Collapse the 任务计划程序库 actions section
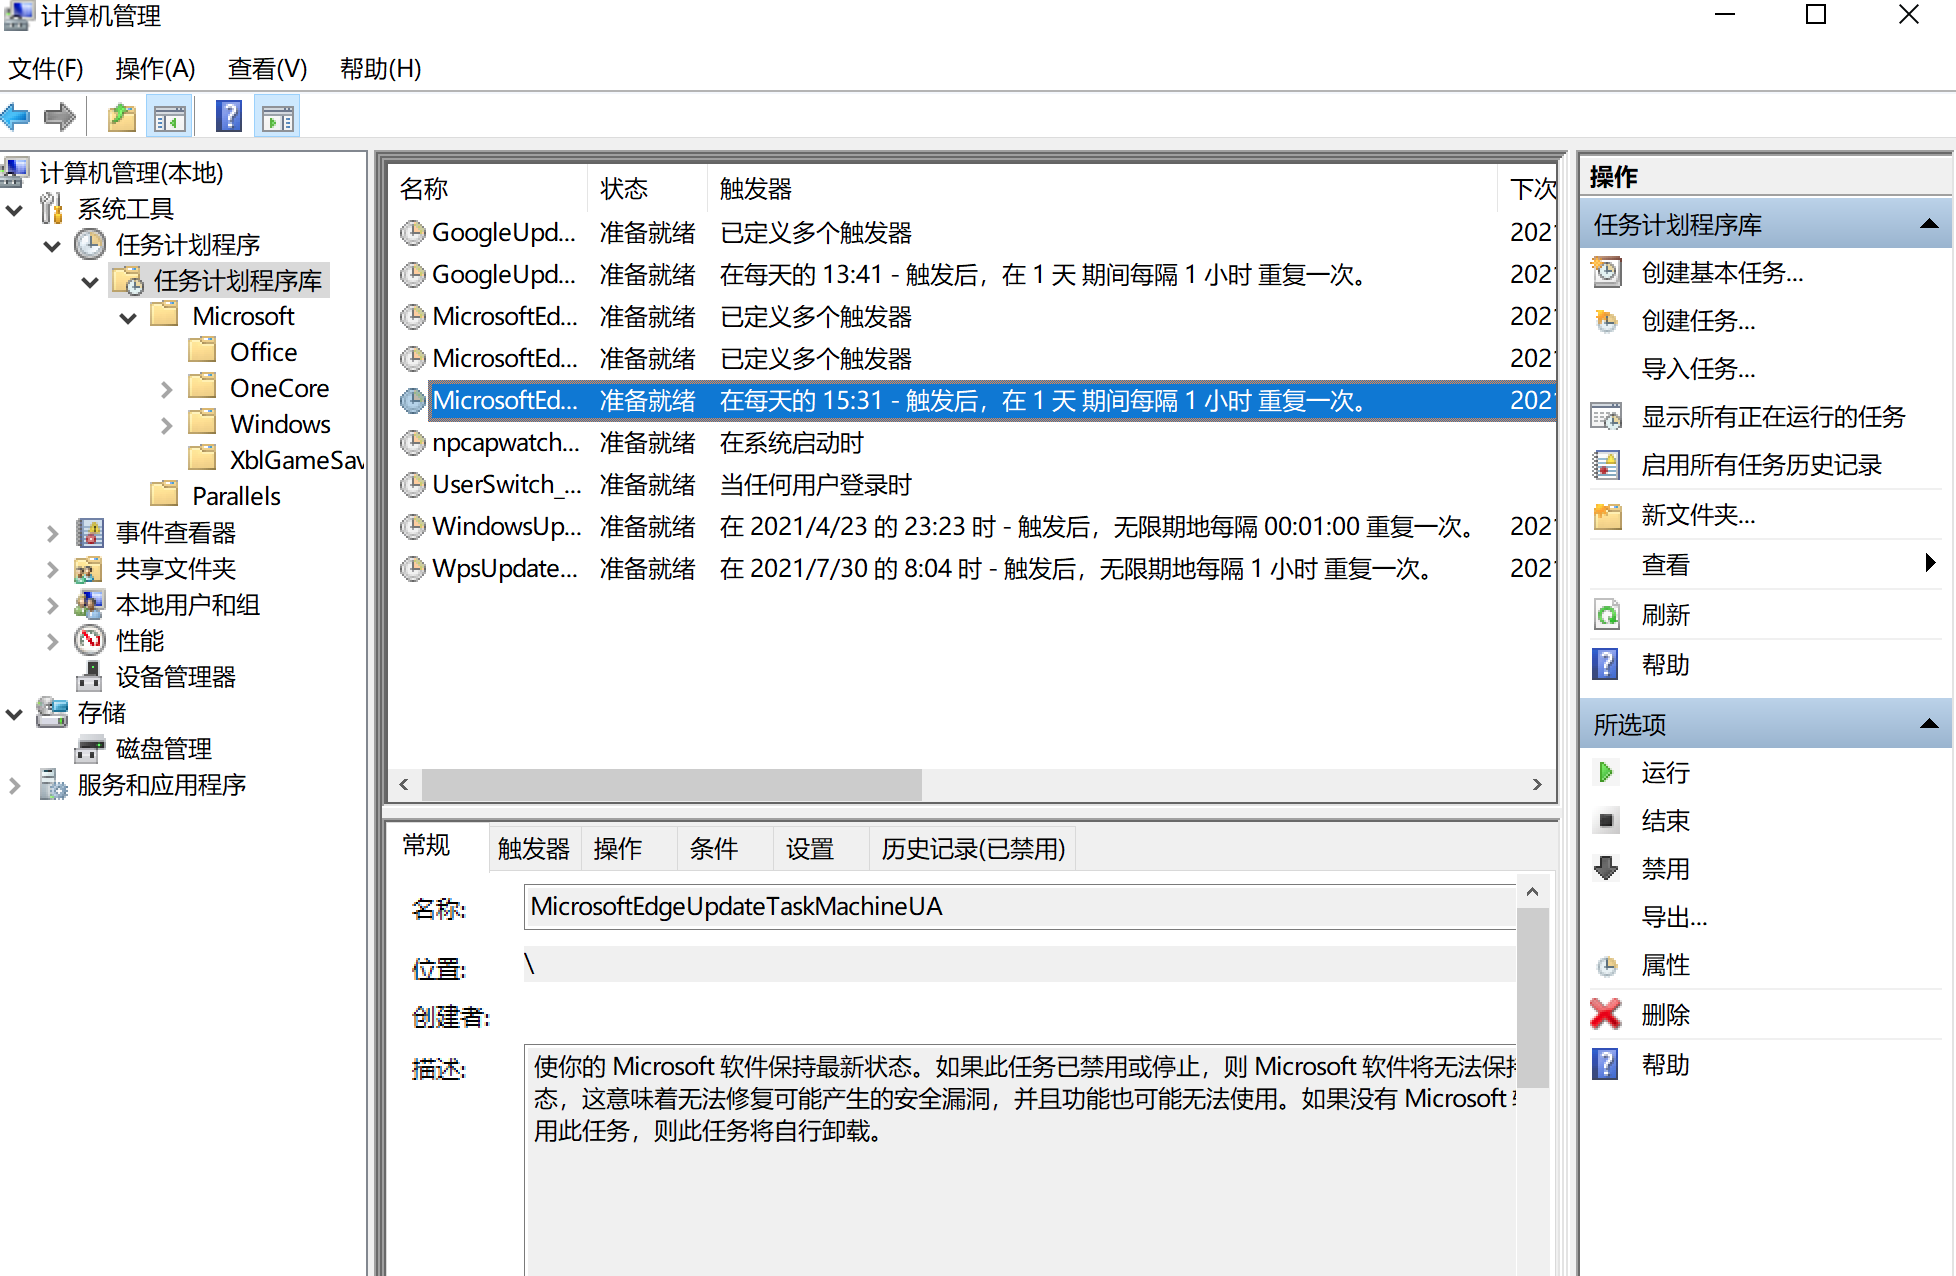Image resolution: width=1956 pixels, height=1276 pixels. tap(1930, 224)
